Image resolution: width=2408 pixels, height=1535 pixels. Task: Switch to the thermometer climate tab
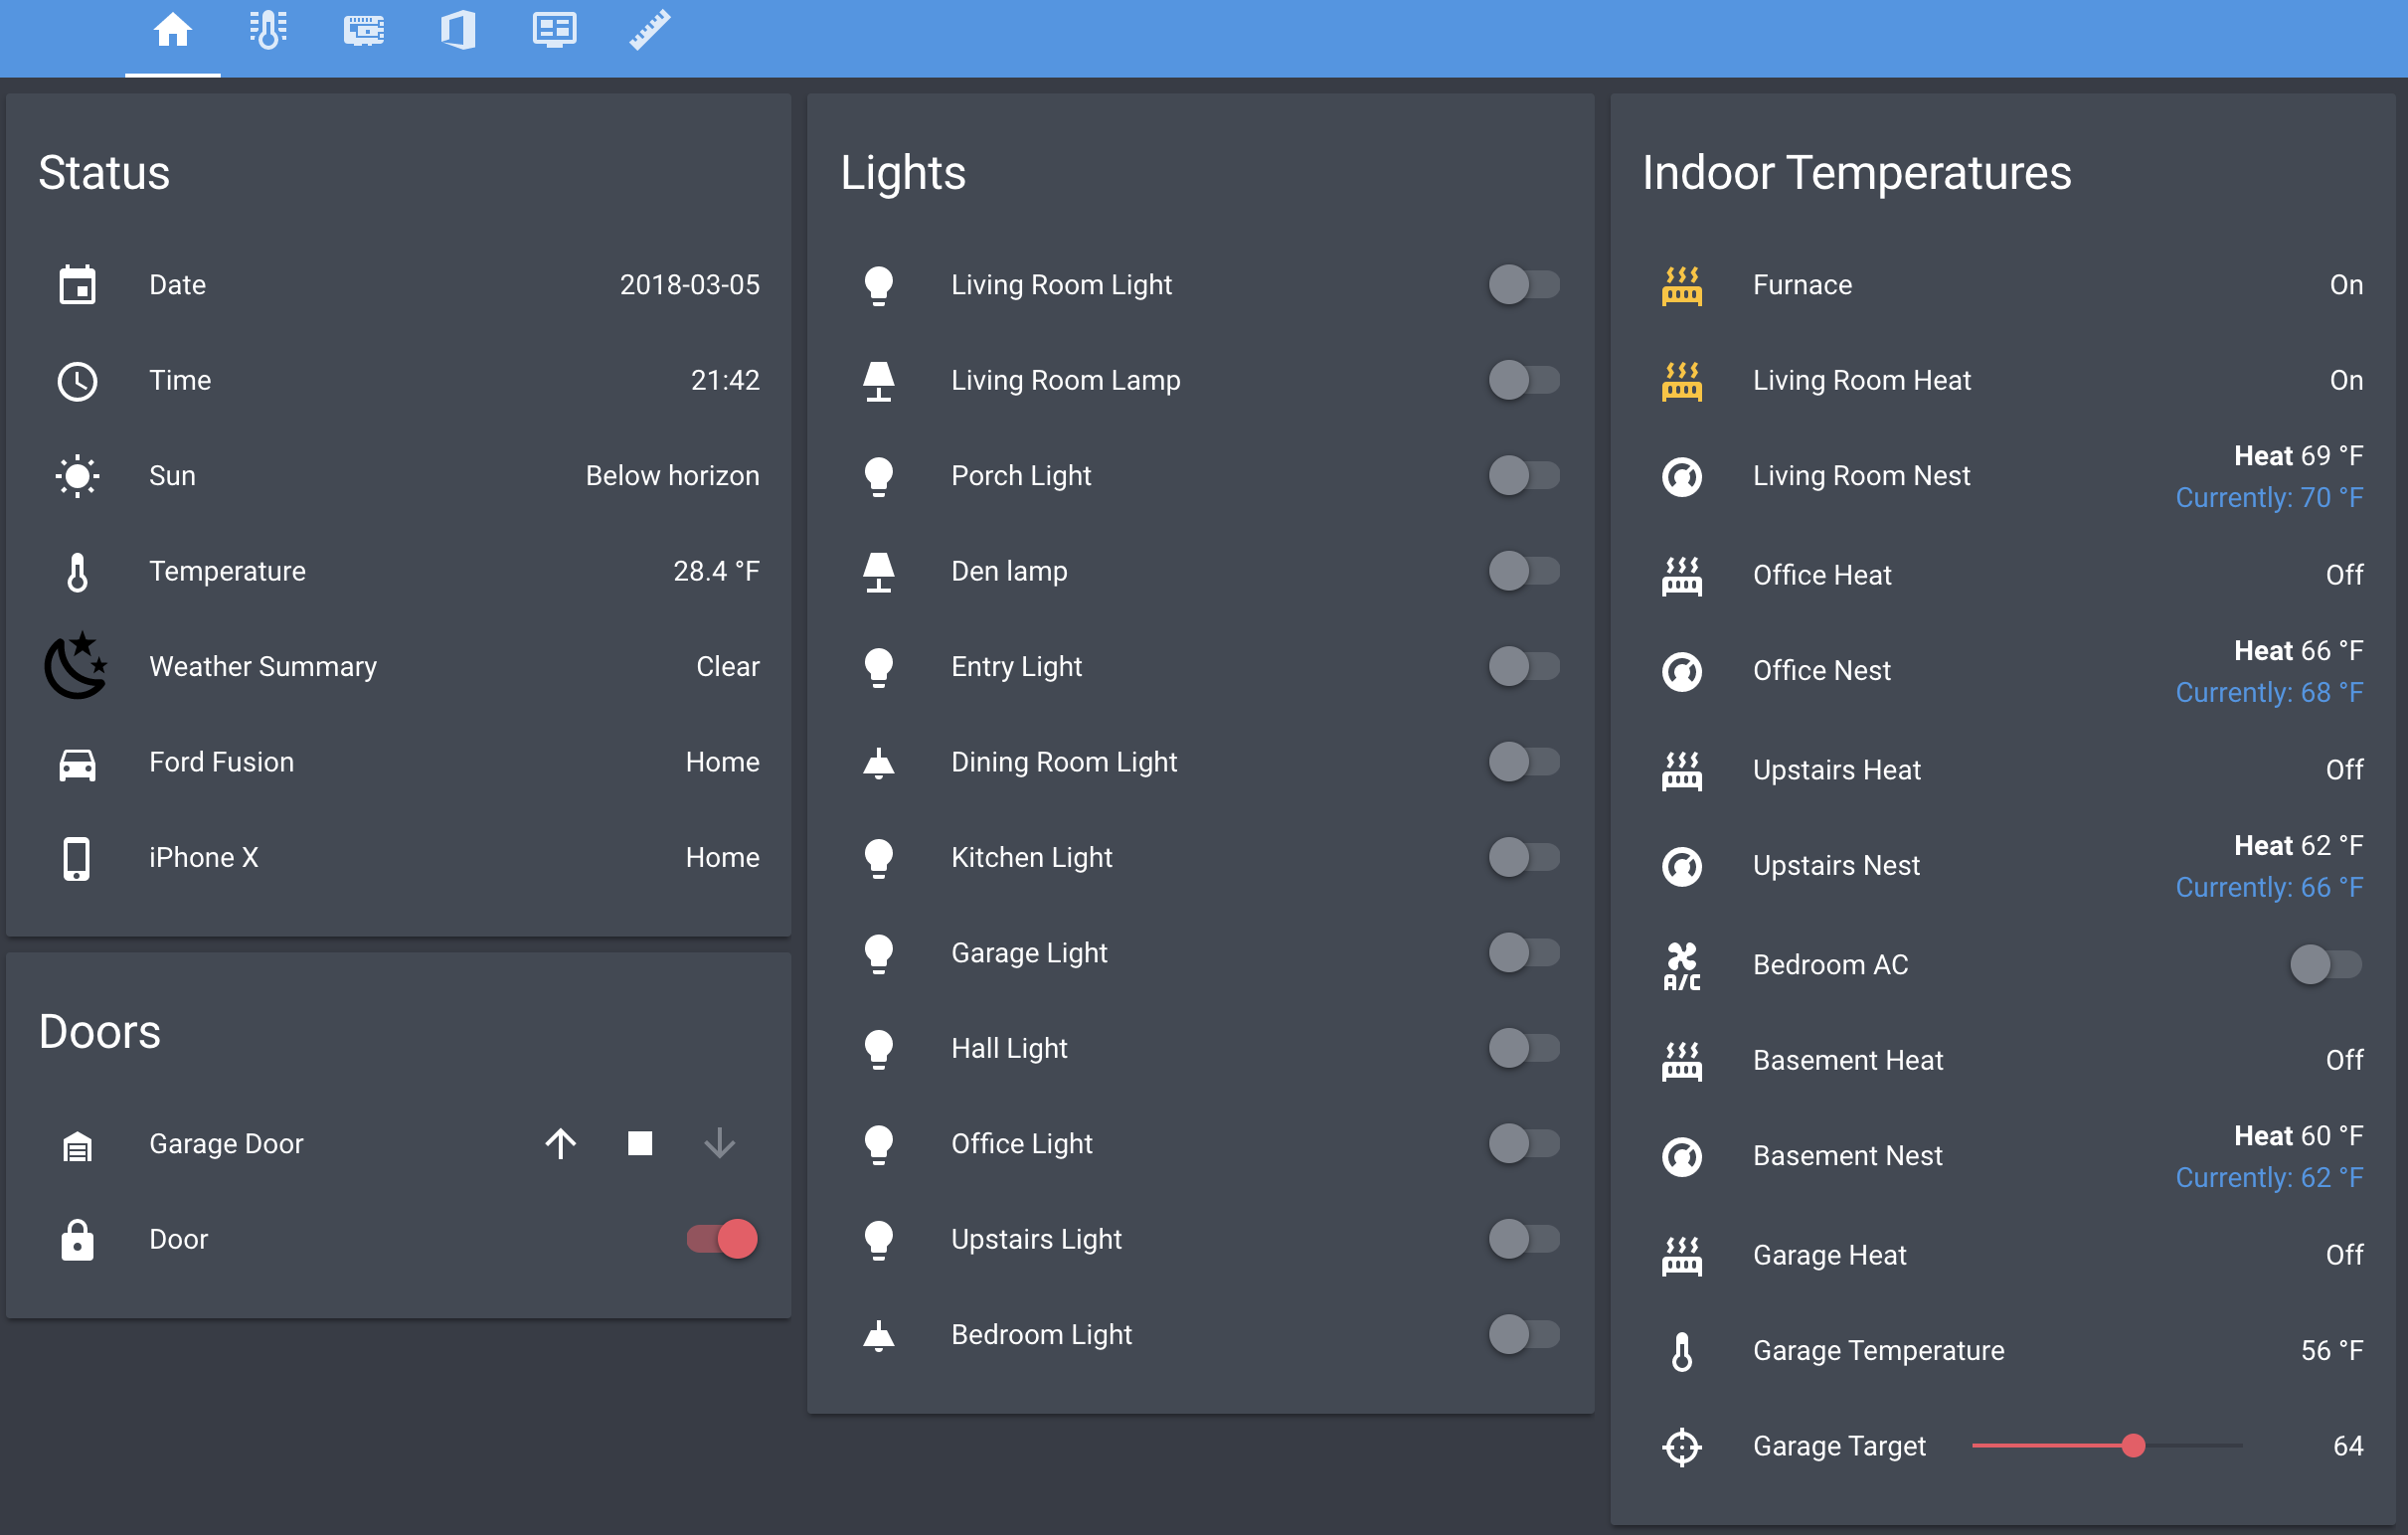(x=268, y=30)
